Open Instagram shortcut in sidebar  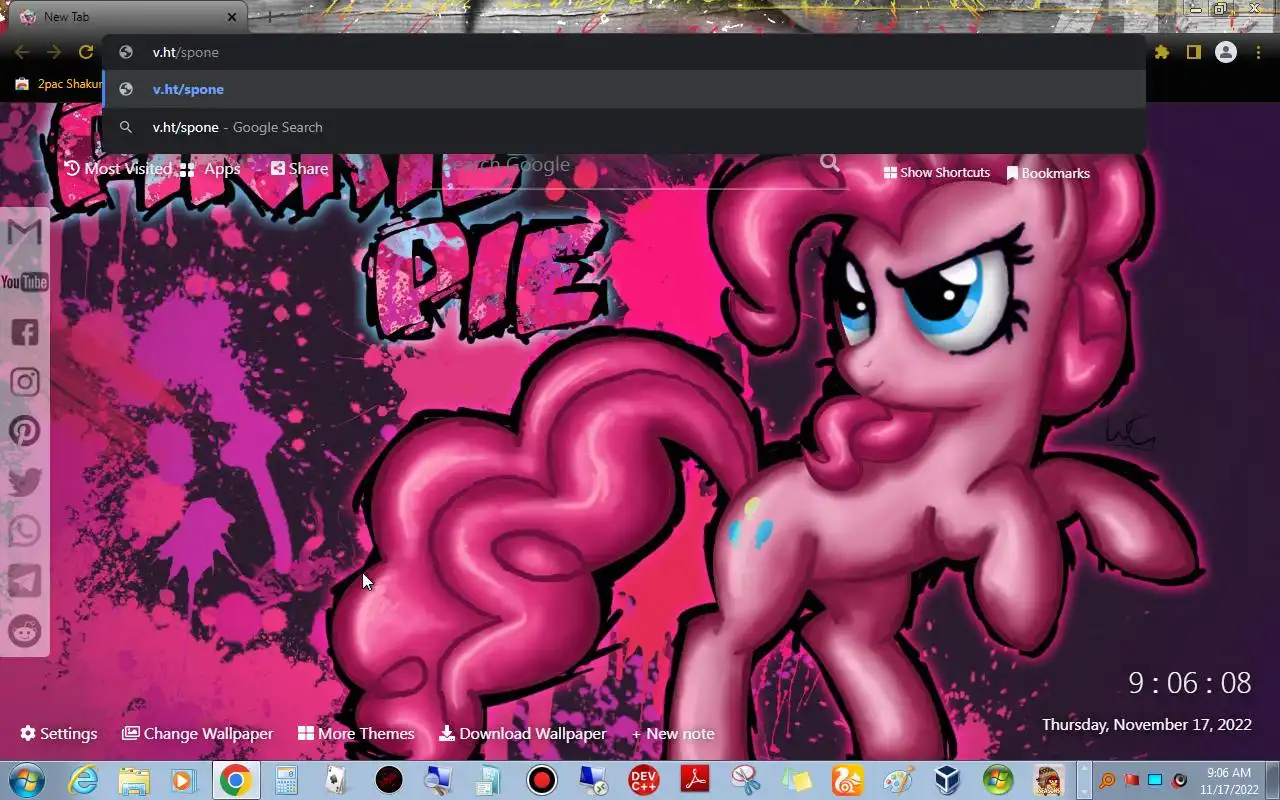(24, 382)
